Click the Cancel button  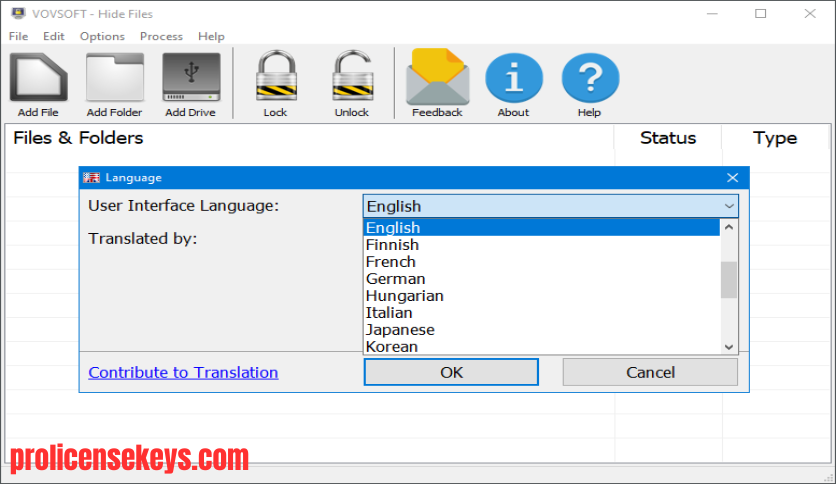point(650,372)
